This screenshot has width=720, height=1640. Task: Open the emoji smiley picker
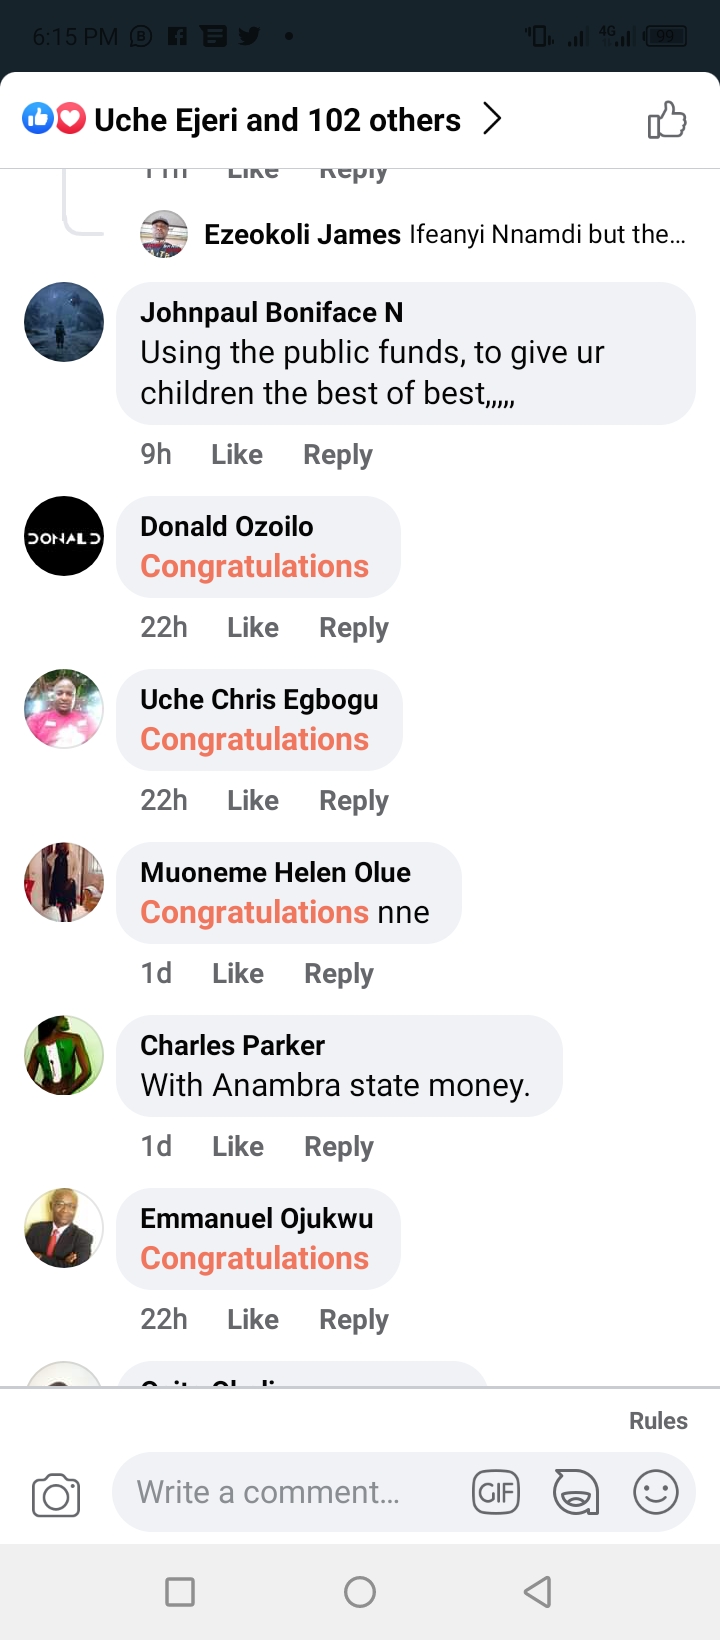656,1493
